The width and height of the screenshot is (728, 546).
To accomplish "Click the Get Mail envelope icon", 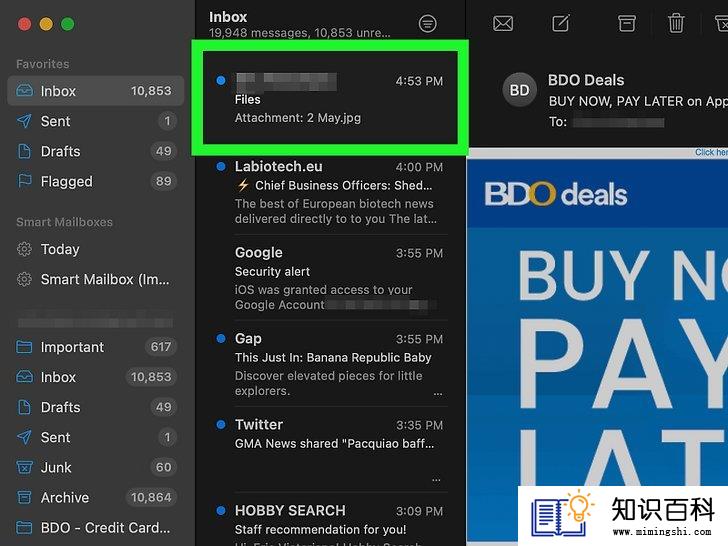I will click(x=503, y=23).
